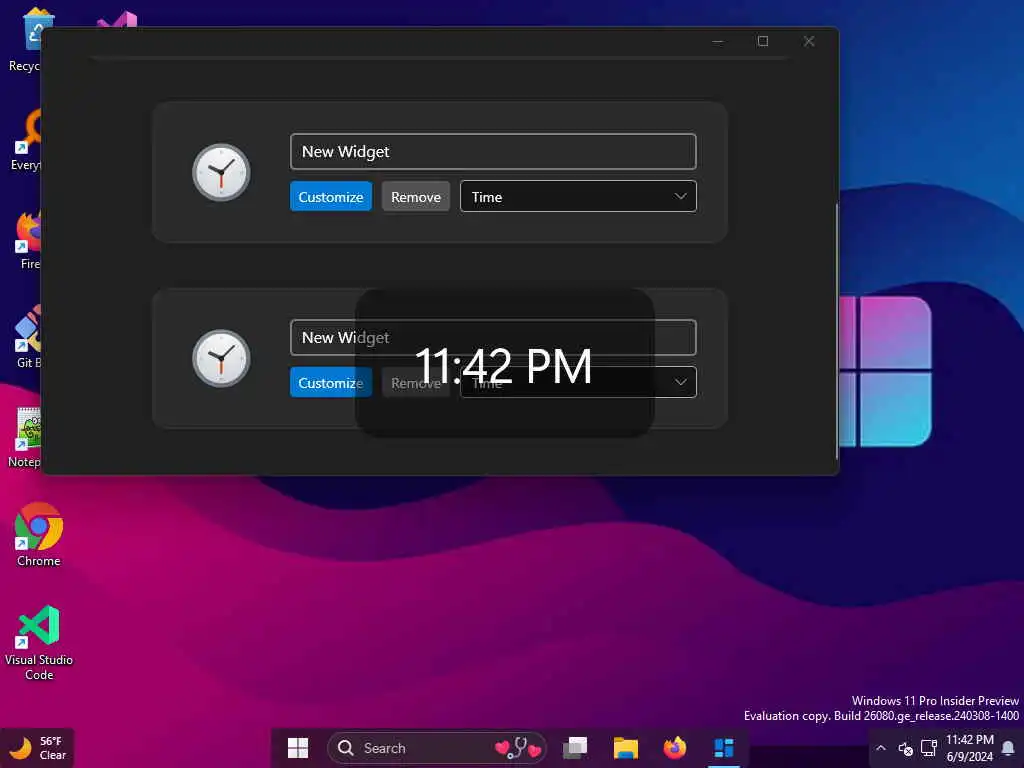Screen dimensions: 1024x768
Task: Launch Firefox from the taskbar
Action: 675,748
